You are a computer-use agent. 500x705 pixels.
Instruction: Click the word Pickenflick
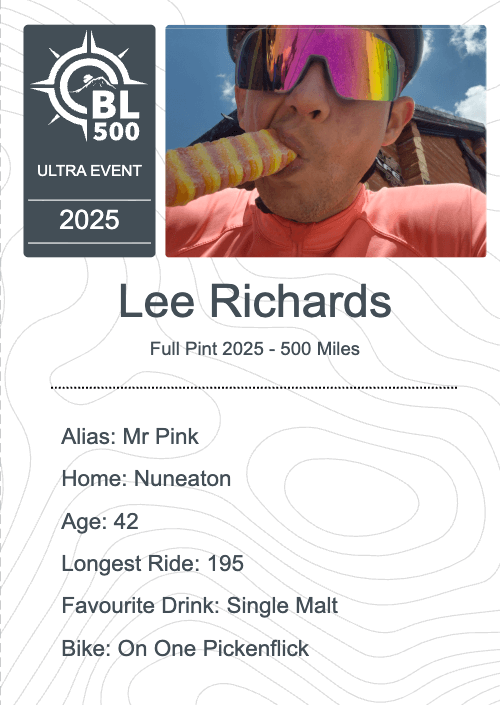[256, 648]
